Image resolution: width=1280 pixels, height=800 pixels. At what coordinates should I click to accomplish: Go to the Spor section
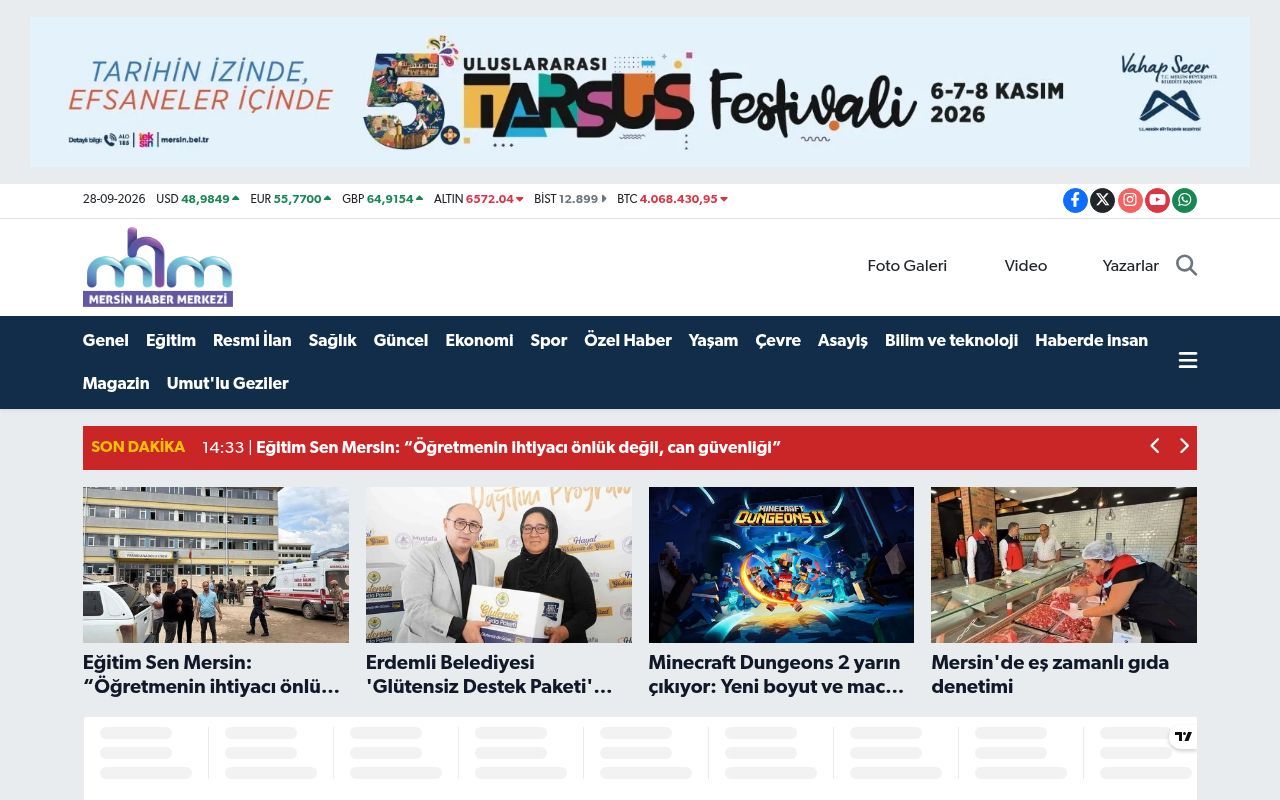point(549,341)
